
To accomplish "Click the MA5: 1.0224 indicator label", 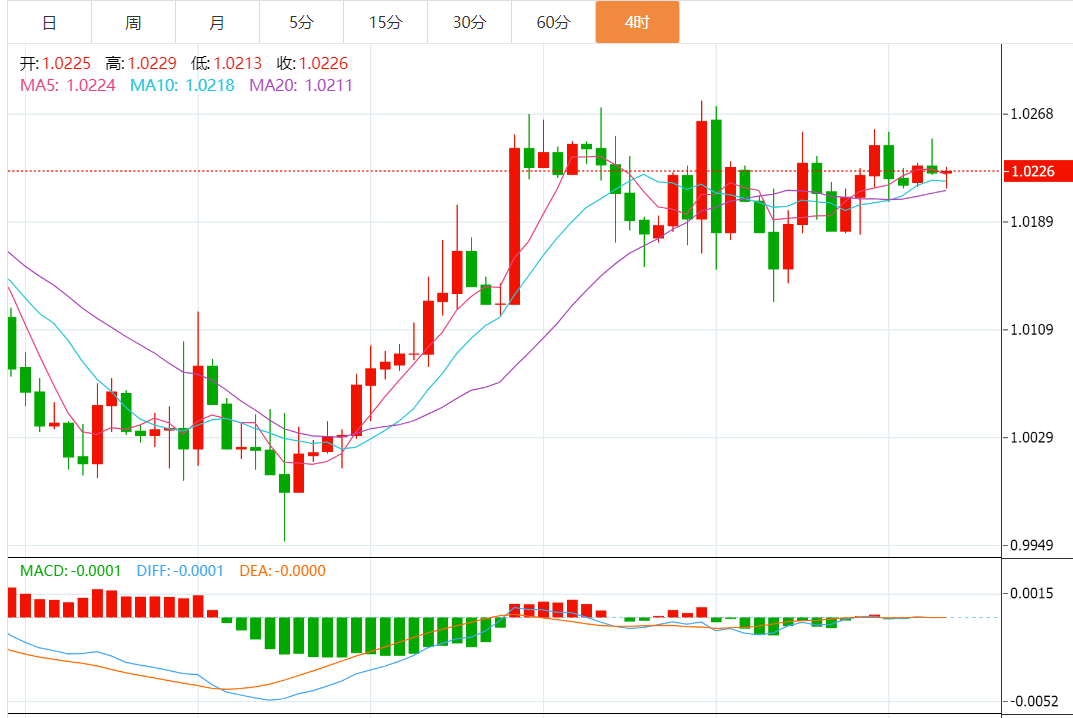I will [68, 86].
